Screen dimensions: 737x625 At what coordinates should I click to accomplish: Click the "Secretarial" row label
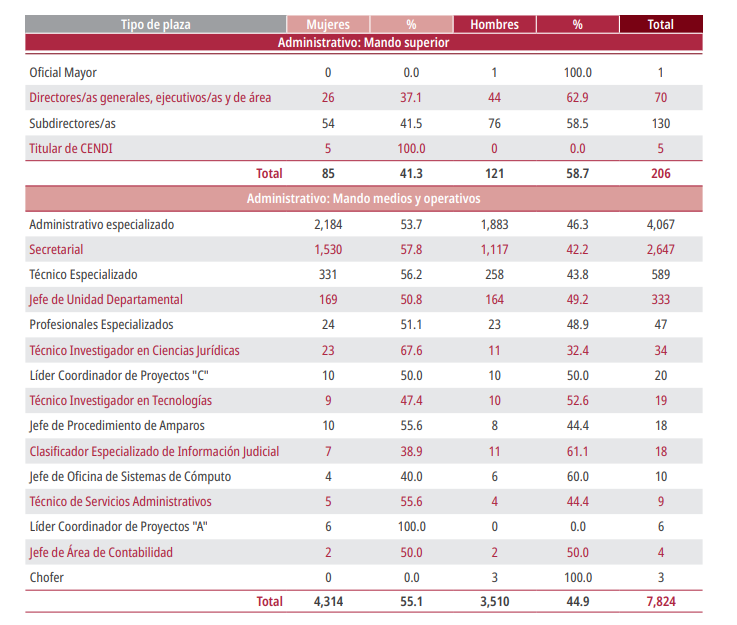pos(56,249)
